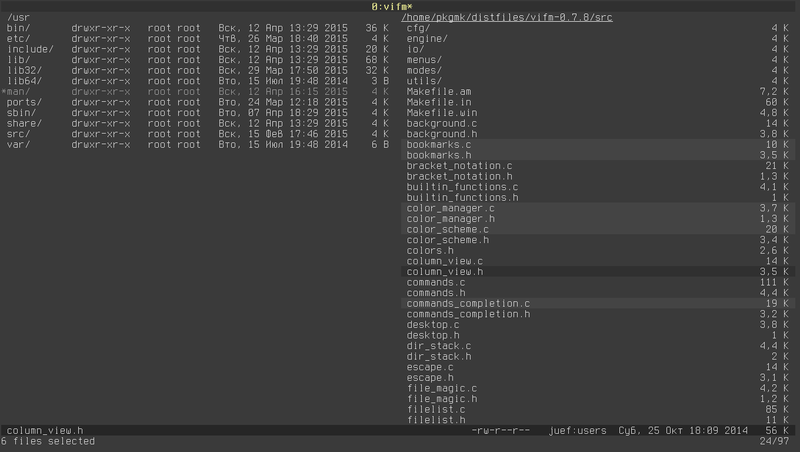
Task: Select builtin_functions.h
Action: [x=598, y=197]
